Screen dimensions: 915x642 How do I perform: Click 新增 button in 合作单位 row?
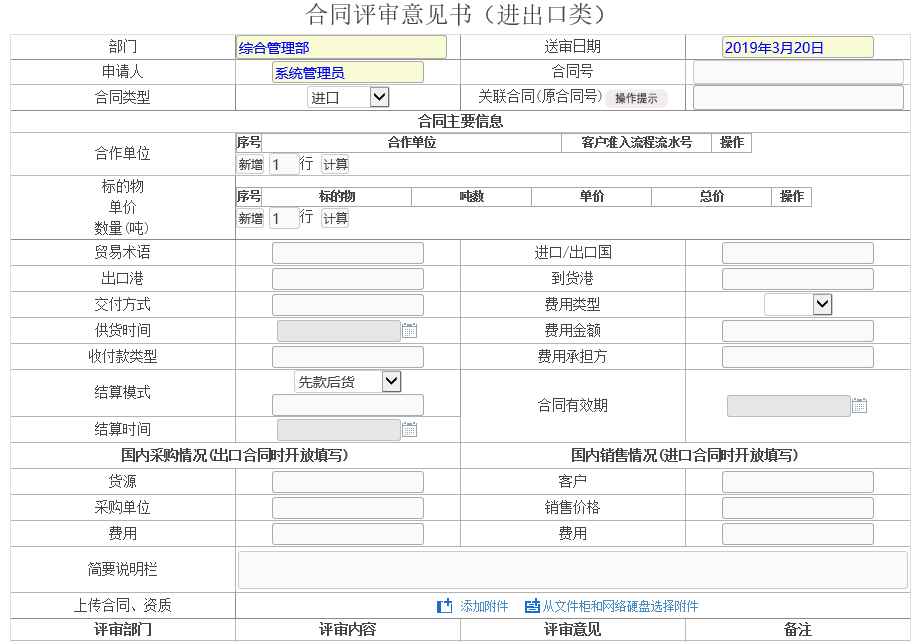250,165
